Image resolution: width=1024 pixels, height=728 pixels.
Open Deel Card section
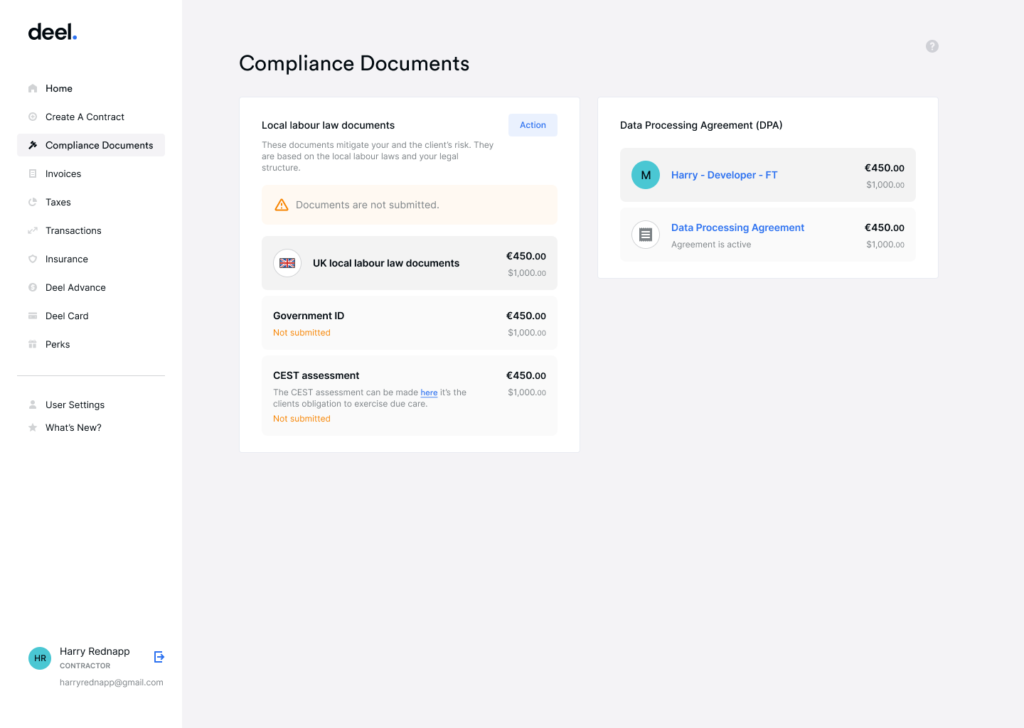pos(91,316)
